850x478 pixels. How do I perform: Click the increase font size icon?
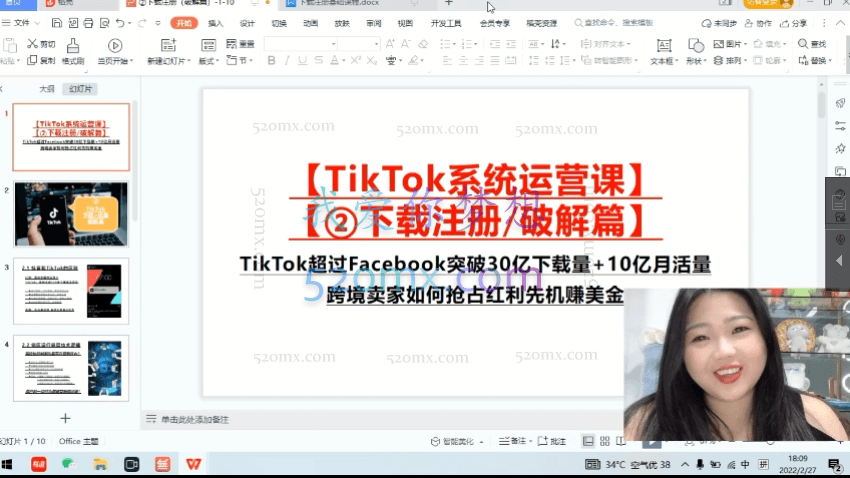390,44
